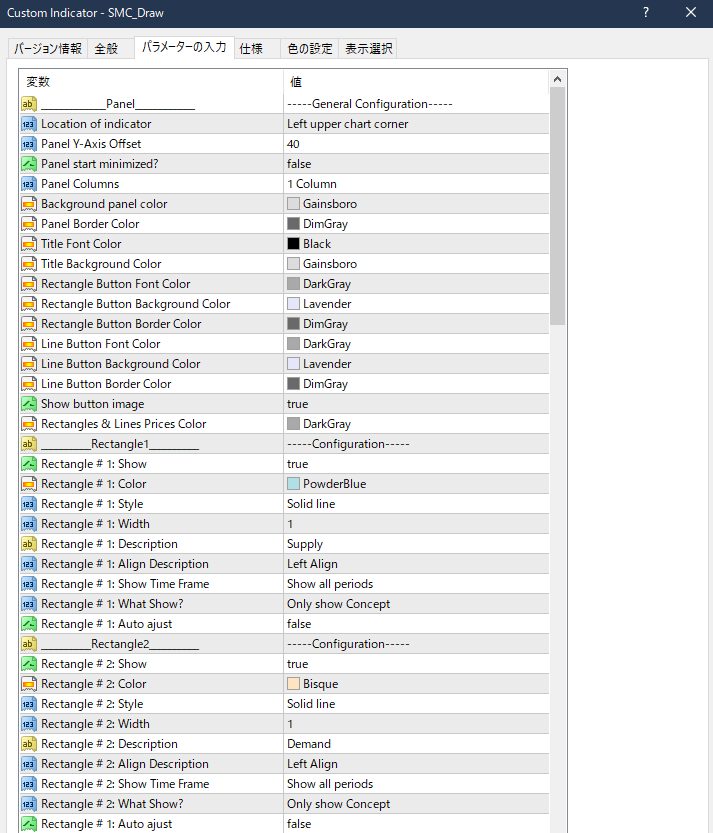This screenshot has height=833, width=713.
Task: Select the Line Button Background Color row label
Action: [121, 364]
